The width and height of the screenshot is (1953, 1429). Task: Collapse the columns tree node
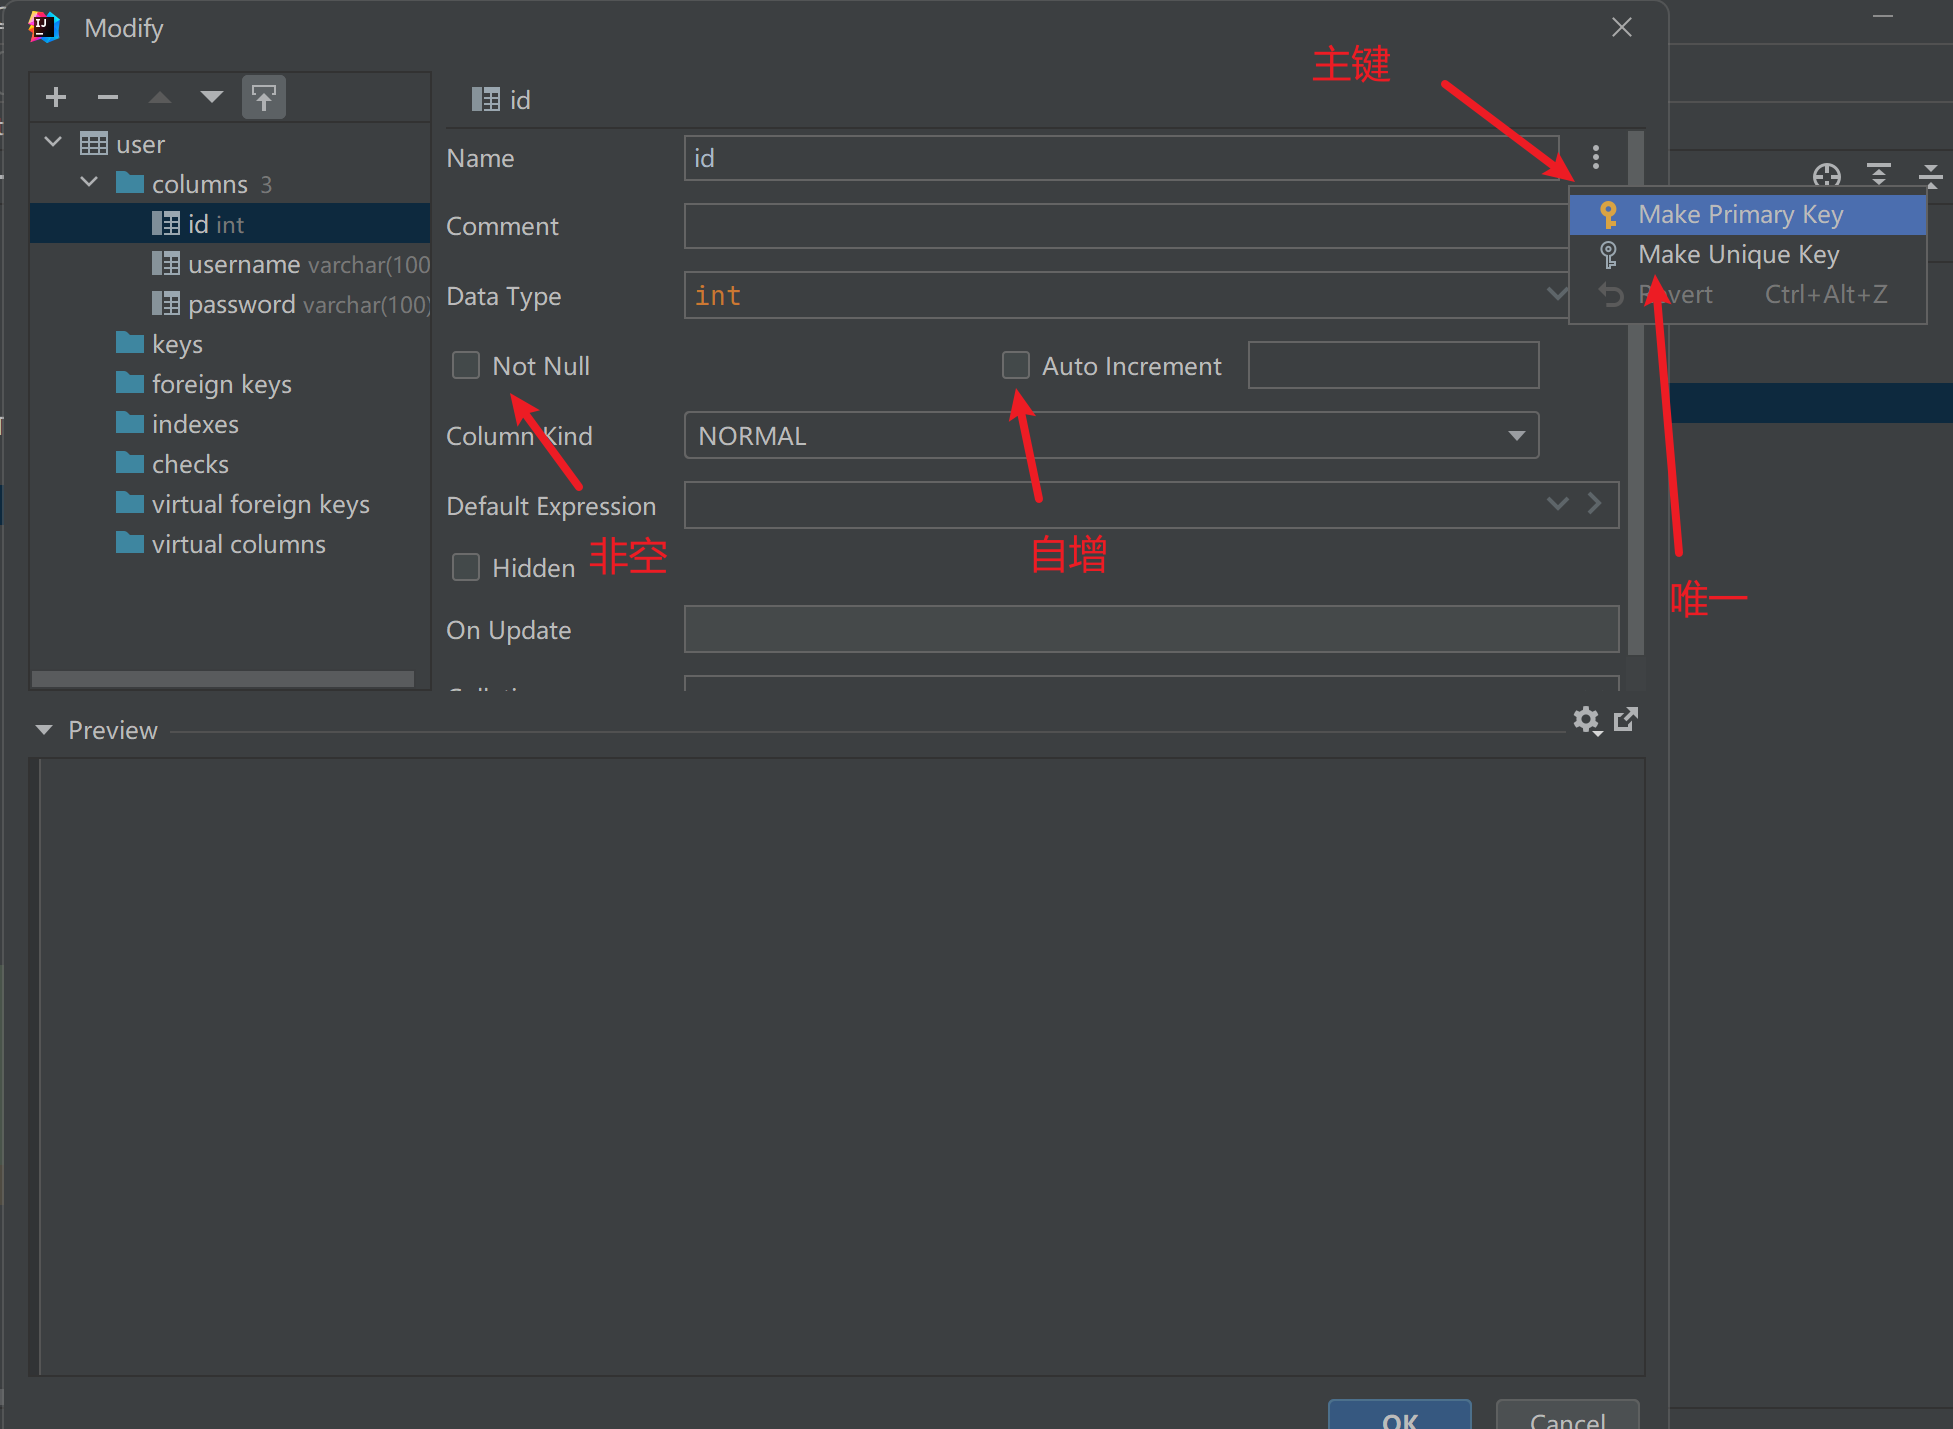point(89,183)
